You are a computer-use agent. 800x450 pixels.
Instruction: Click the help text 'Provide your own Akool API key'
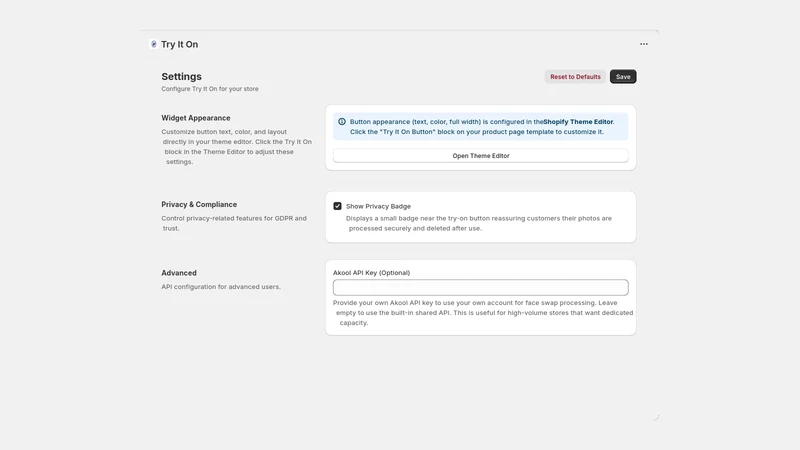coord(483,313)
